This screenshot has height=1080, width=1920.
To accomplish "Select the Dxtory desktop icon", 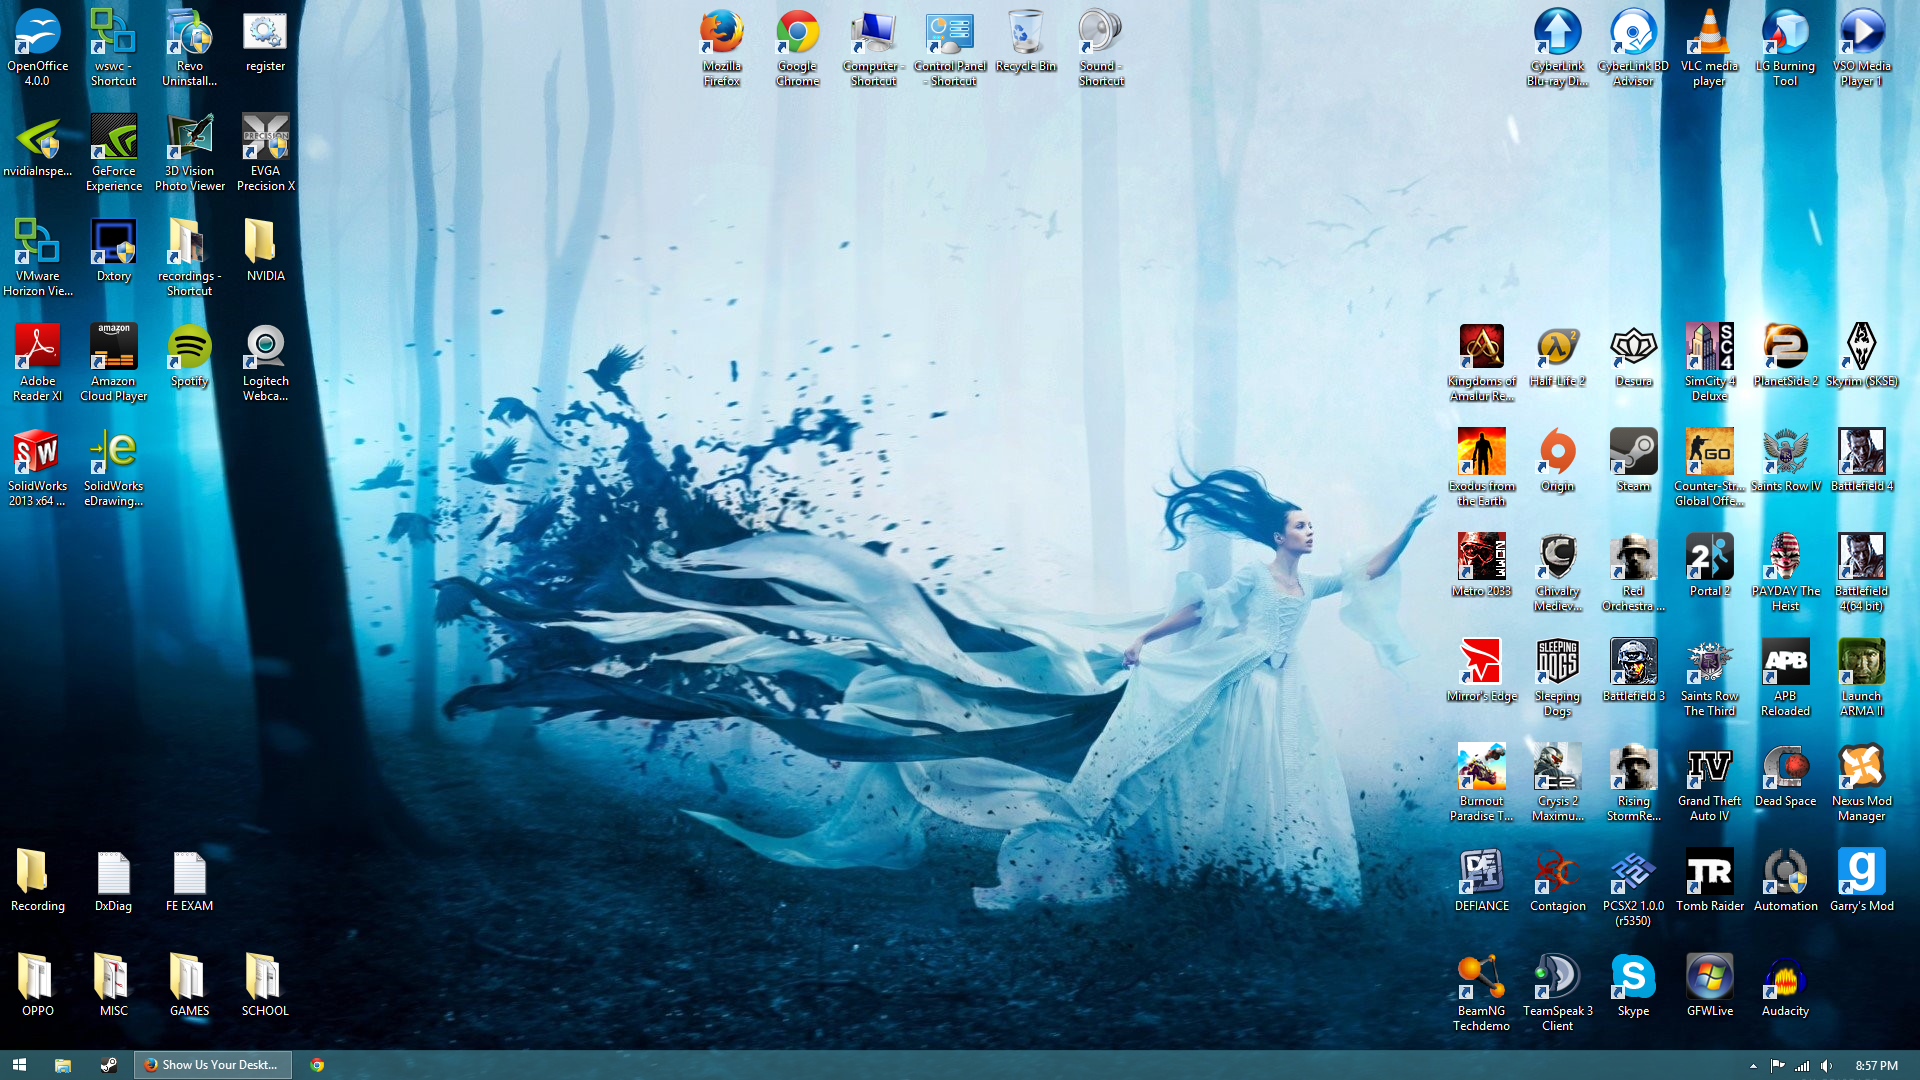I will pos(114,250).
